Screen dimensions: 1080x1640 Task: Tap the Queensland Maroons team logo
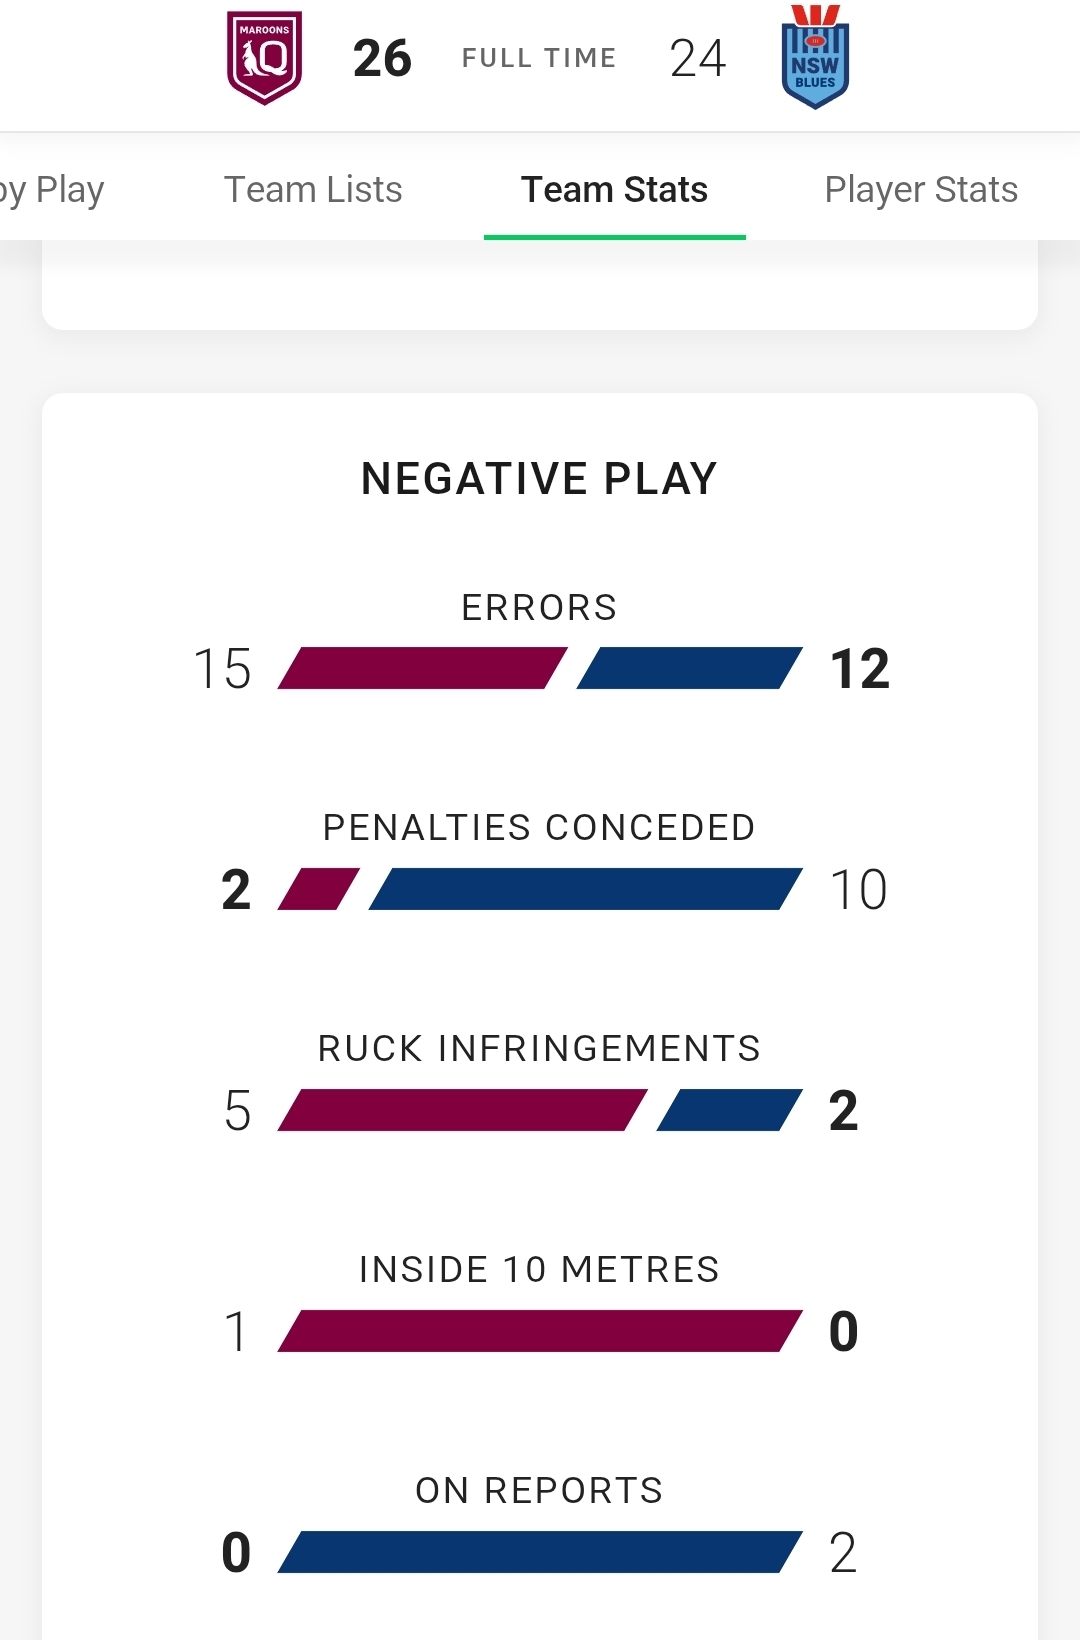point(264,57)
